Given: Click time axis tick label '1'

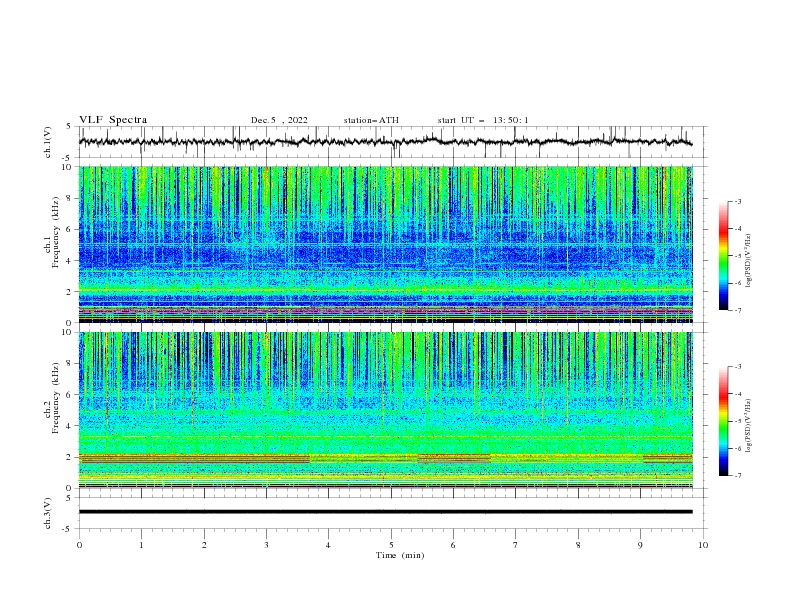Looking at the screenshot, I should pos(141,545).
